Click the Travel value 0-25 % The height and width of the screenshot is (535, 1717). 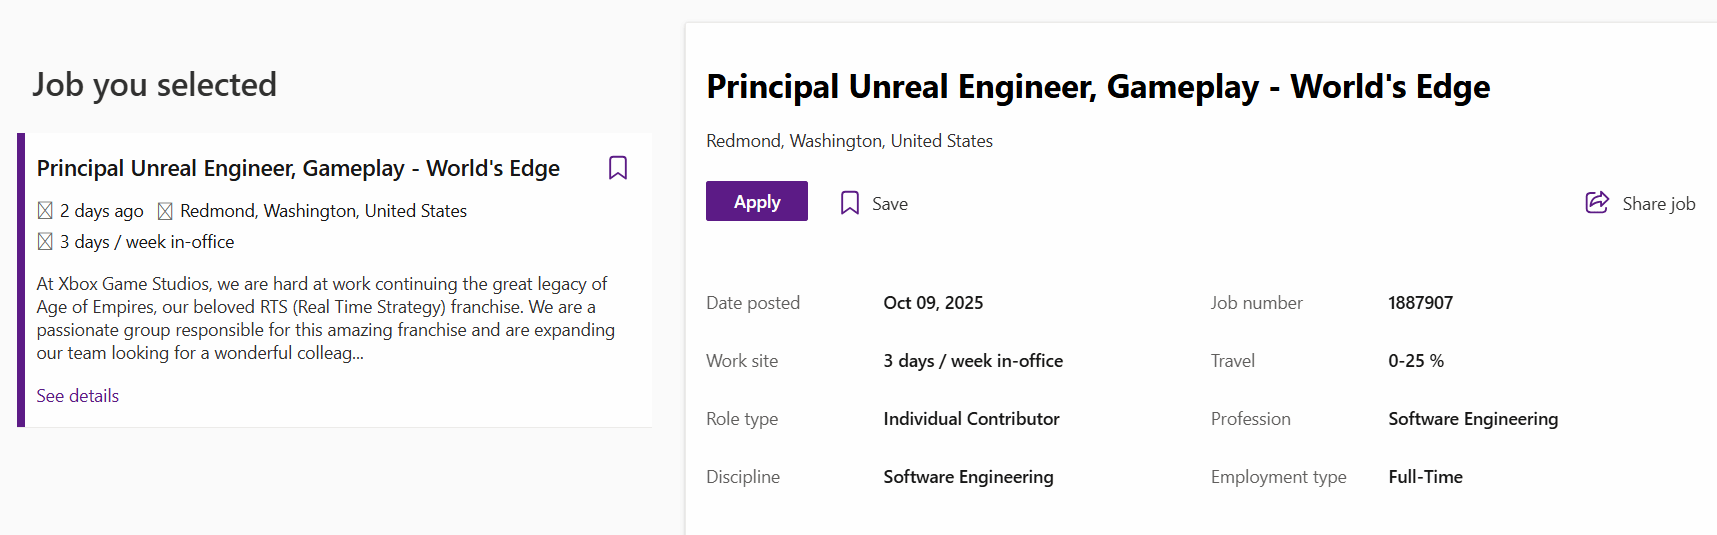(1415, 361)
